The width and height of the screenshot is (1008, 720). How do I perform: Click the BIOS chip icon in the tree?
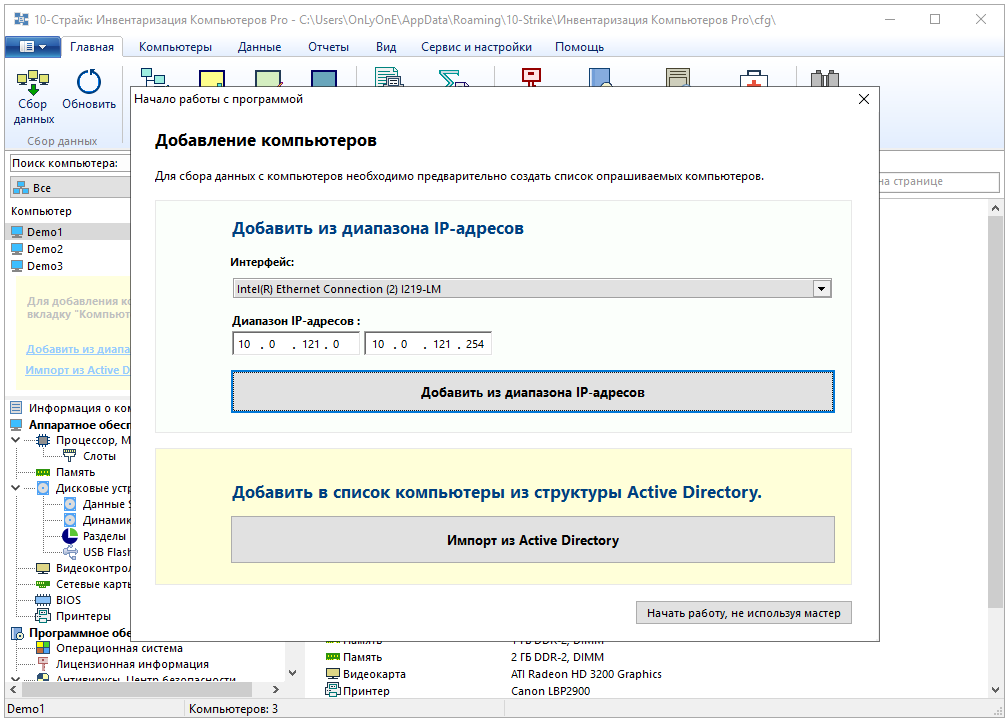pyautogui.click(x=43, y=600)
